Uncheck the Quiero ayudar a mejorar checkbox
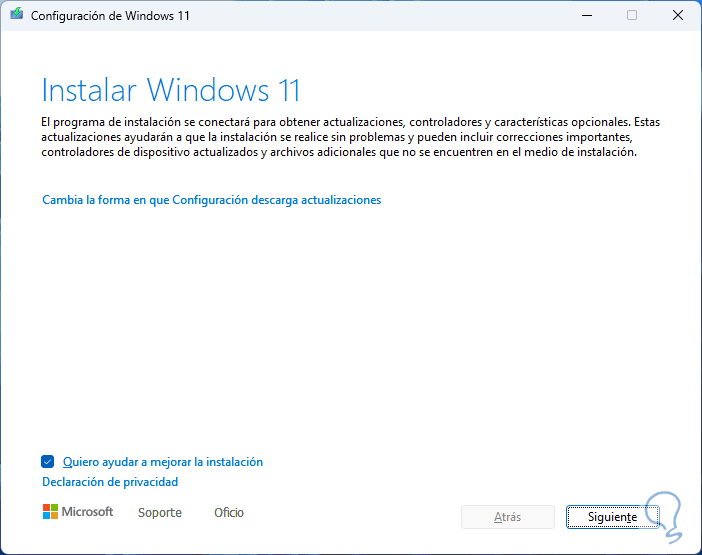The height and width of the screenshot is (555, 702). pos(47,461)
